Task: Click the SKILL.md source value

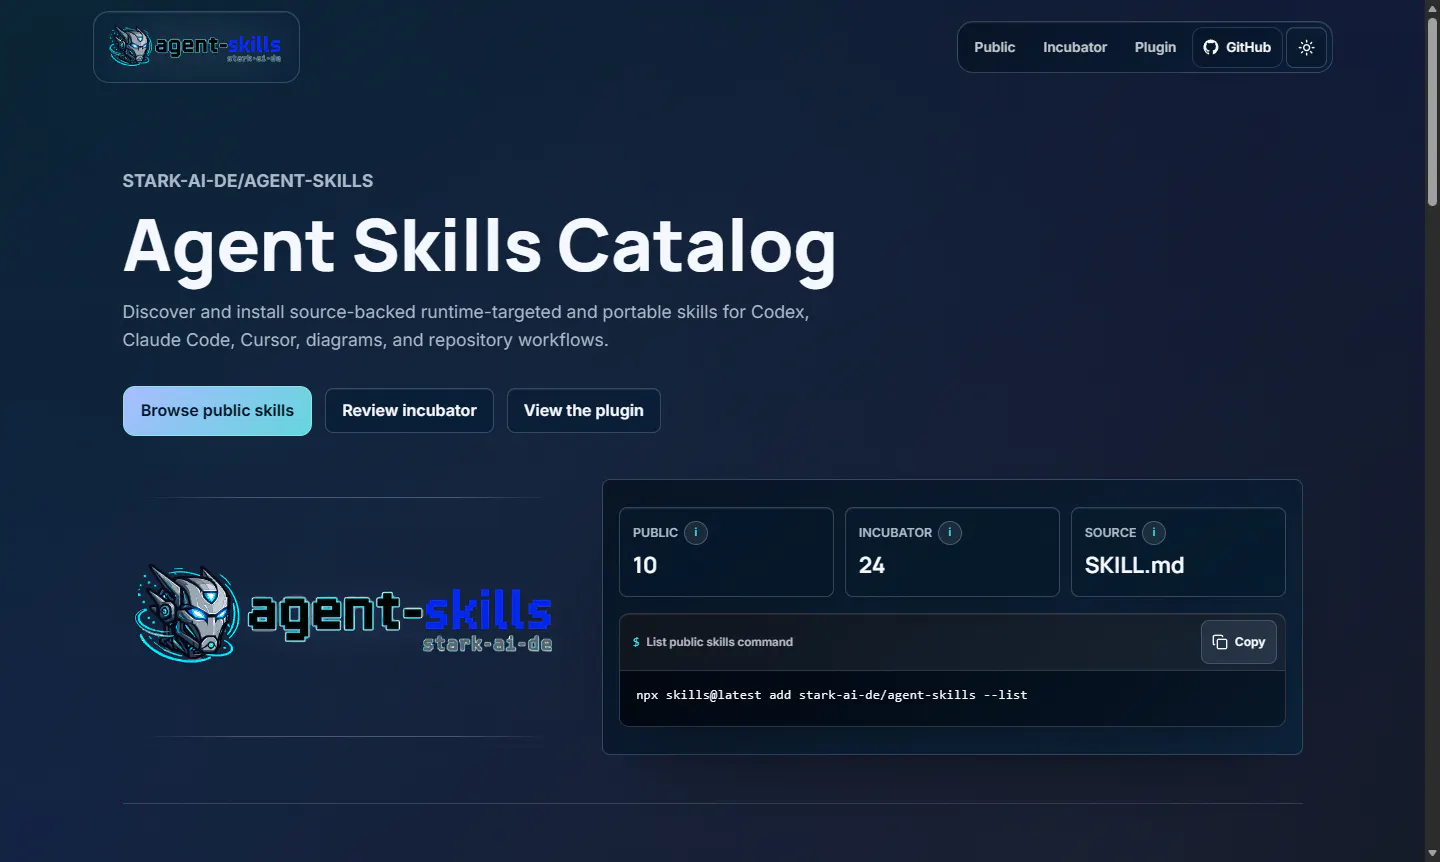Action: [x=1134, y=565]
